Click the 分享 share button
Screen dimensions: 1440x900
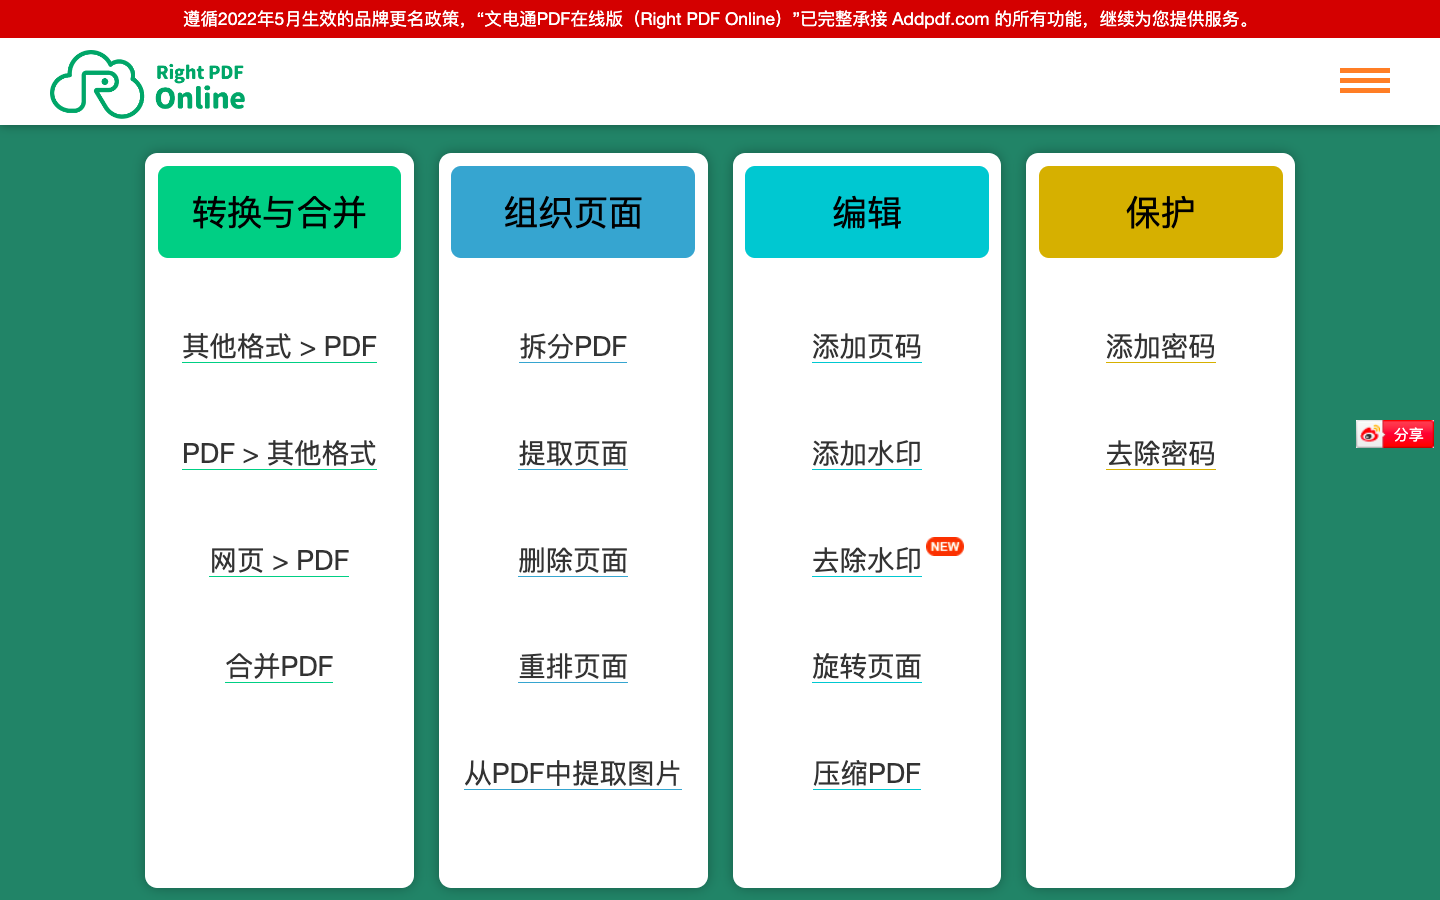(x=1408, y=434)
